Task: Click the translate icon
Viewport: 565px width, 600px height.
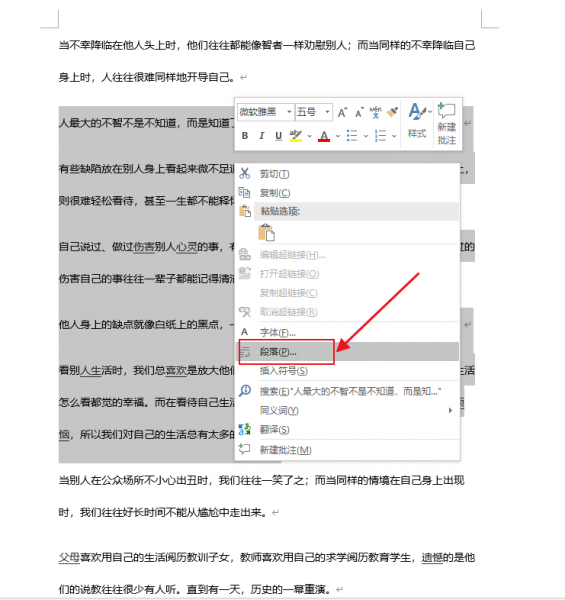Action: [x=244, y=429]
